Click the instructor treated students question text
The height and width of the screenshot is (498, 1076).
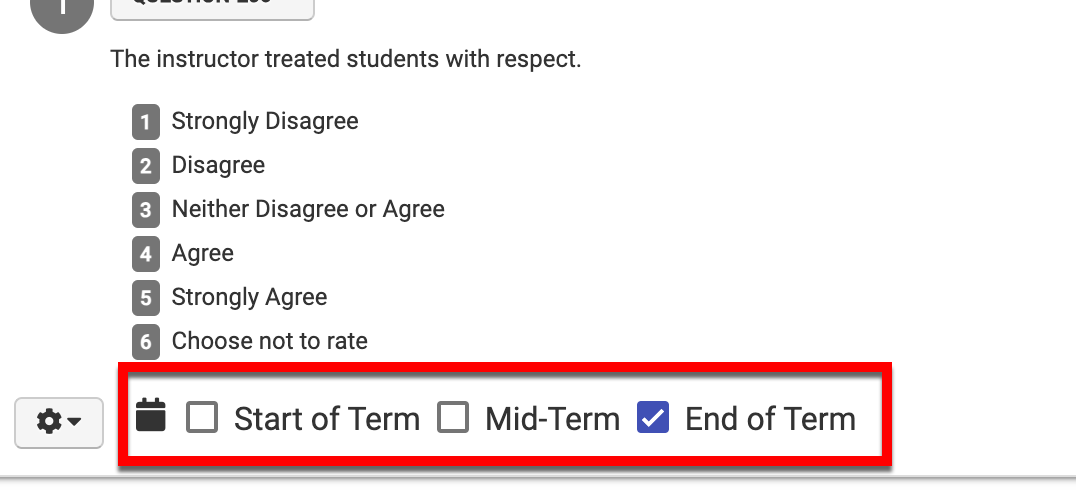click(x=345, y=59)
